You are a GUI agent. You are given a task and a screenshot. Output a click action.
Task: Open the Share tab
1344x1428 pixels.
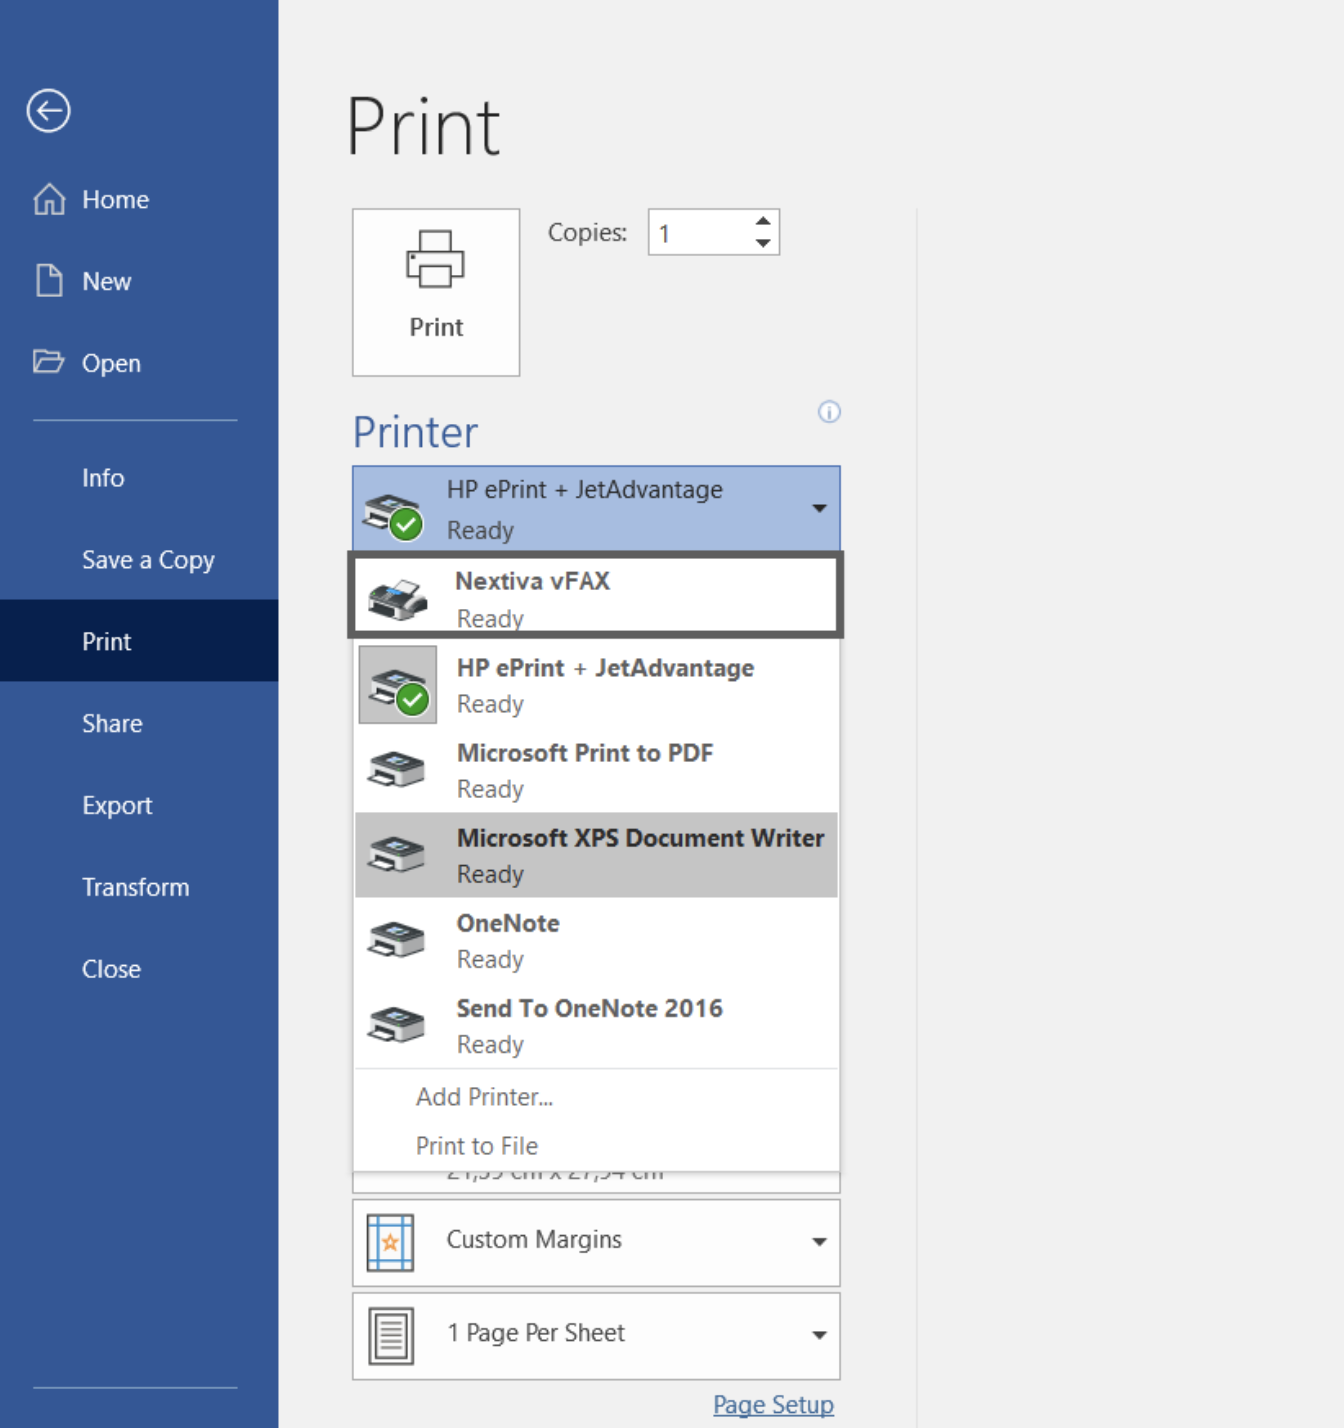pos(139,723)
